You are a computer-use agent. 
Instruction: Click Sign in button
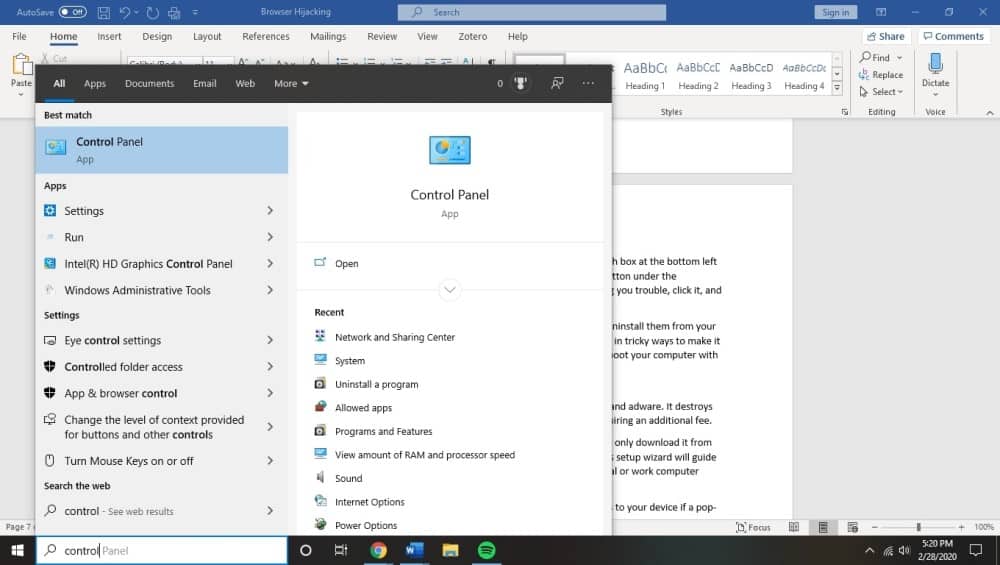tap(835, 12)
